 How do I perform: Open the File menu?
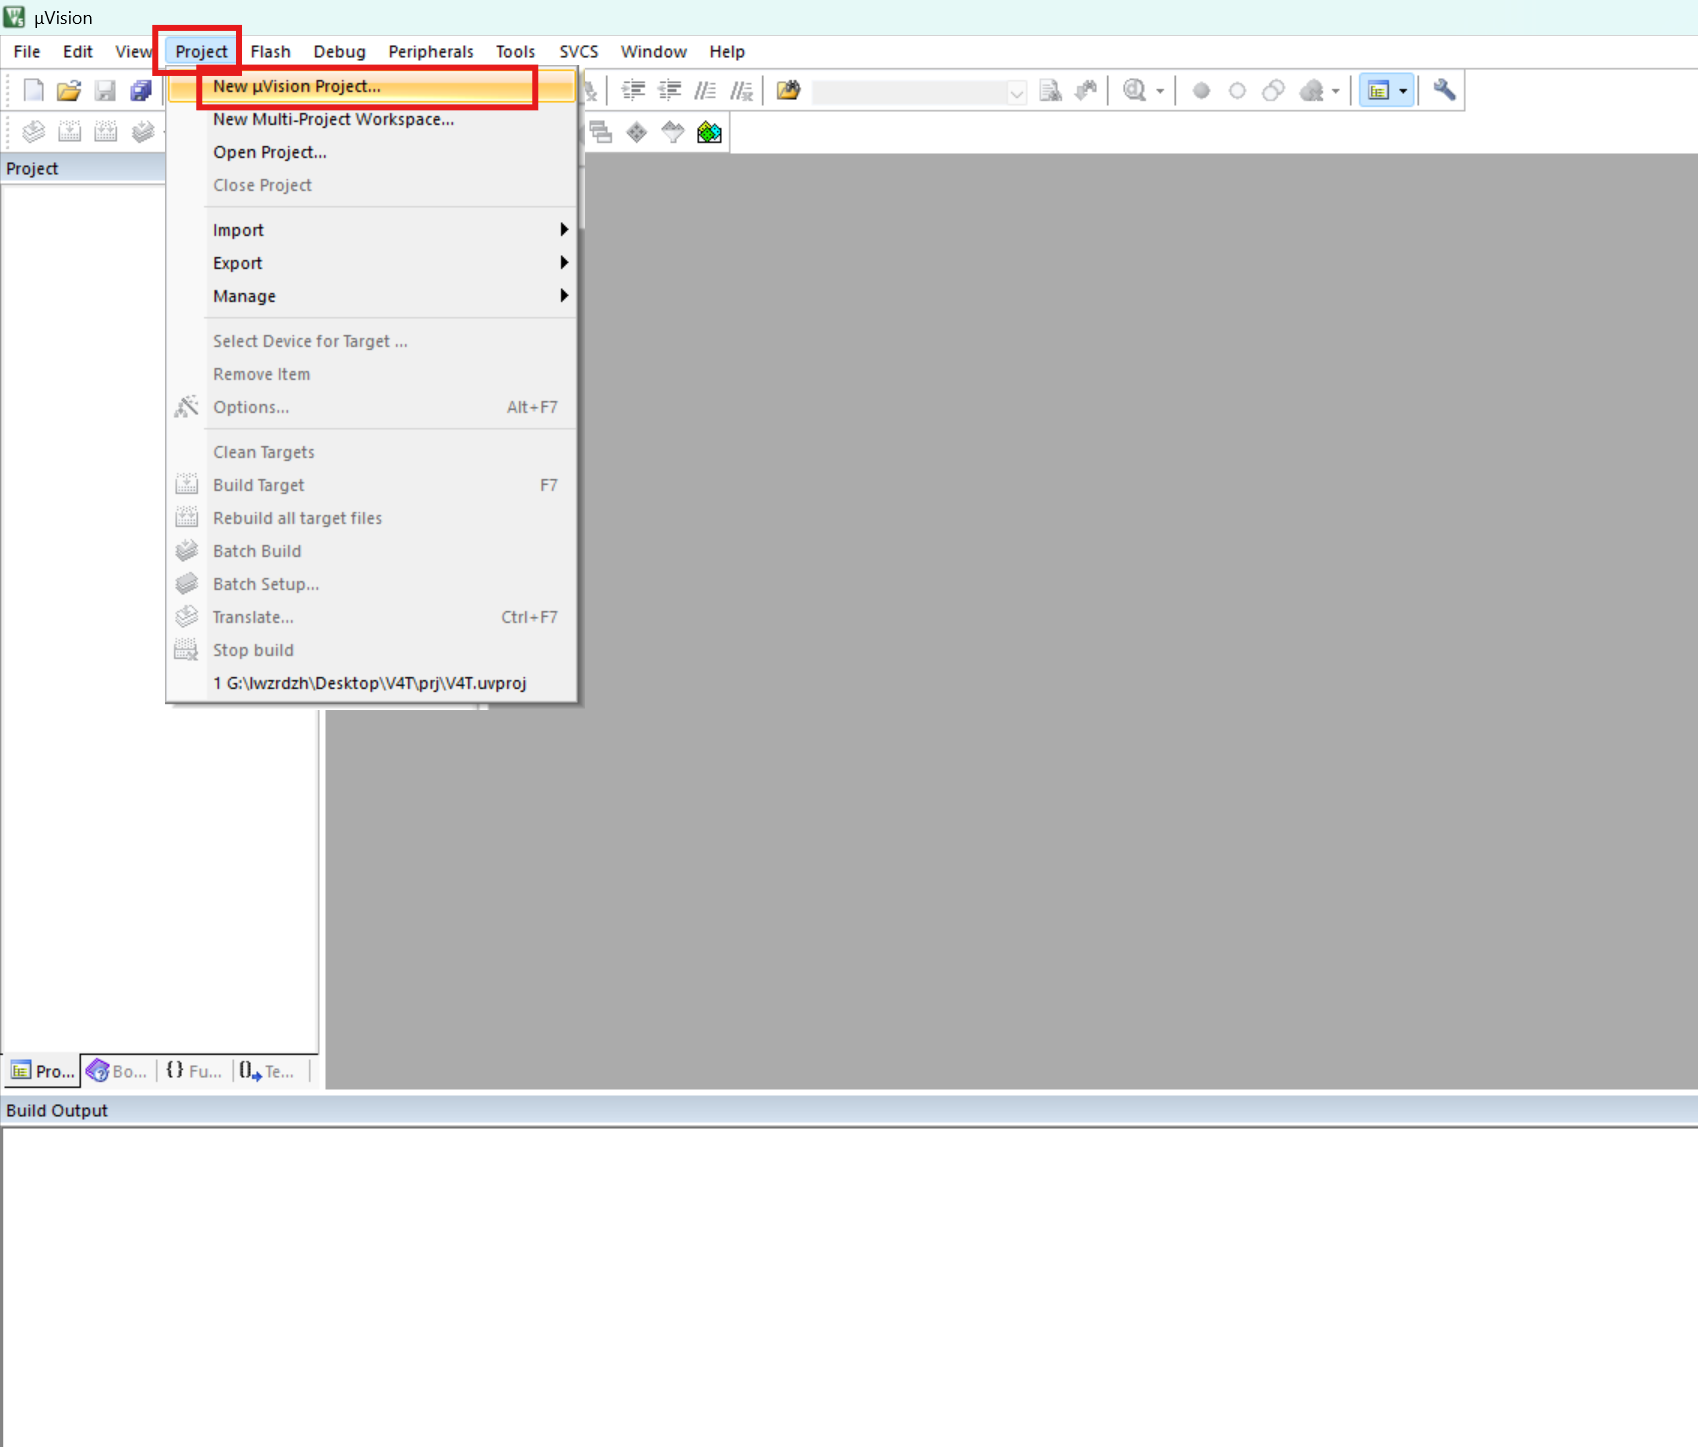coord(27,52)
